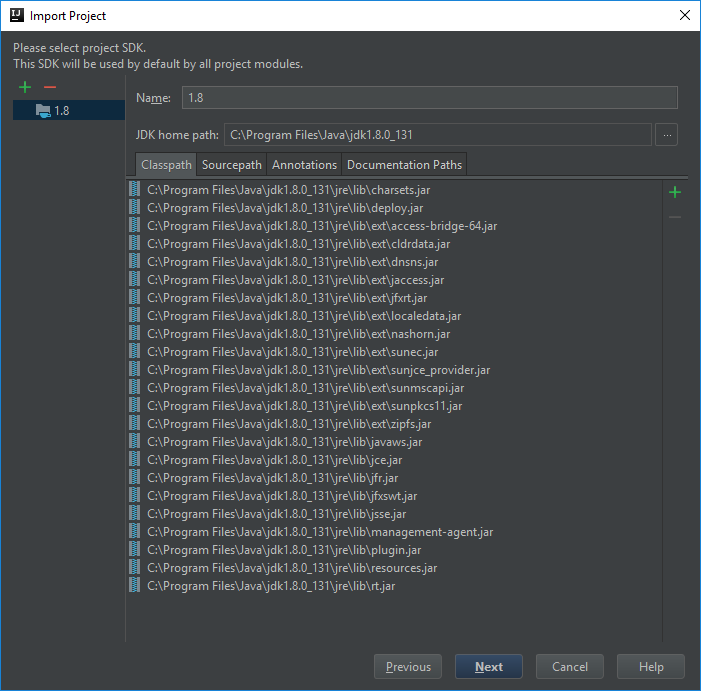Open the Documentation Paths tab
The width and height of the screenshot is (701, 691).
point(404,164)
